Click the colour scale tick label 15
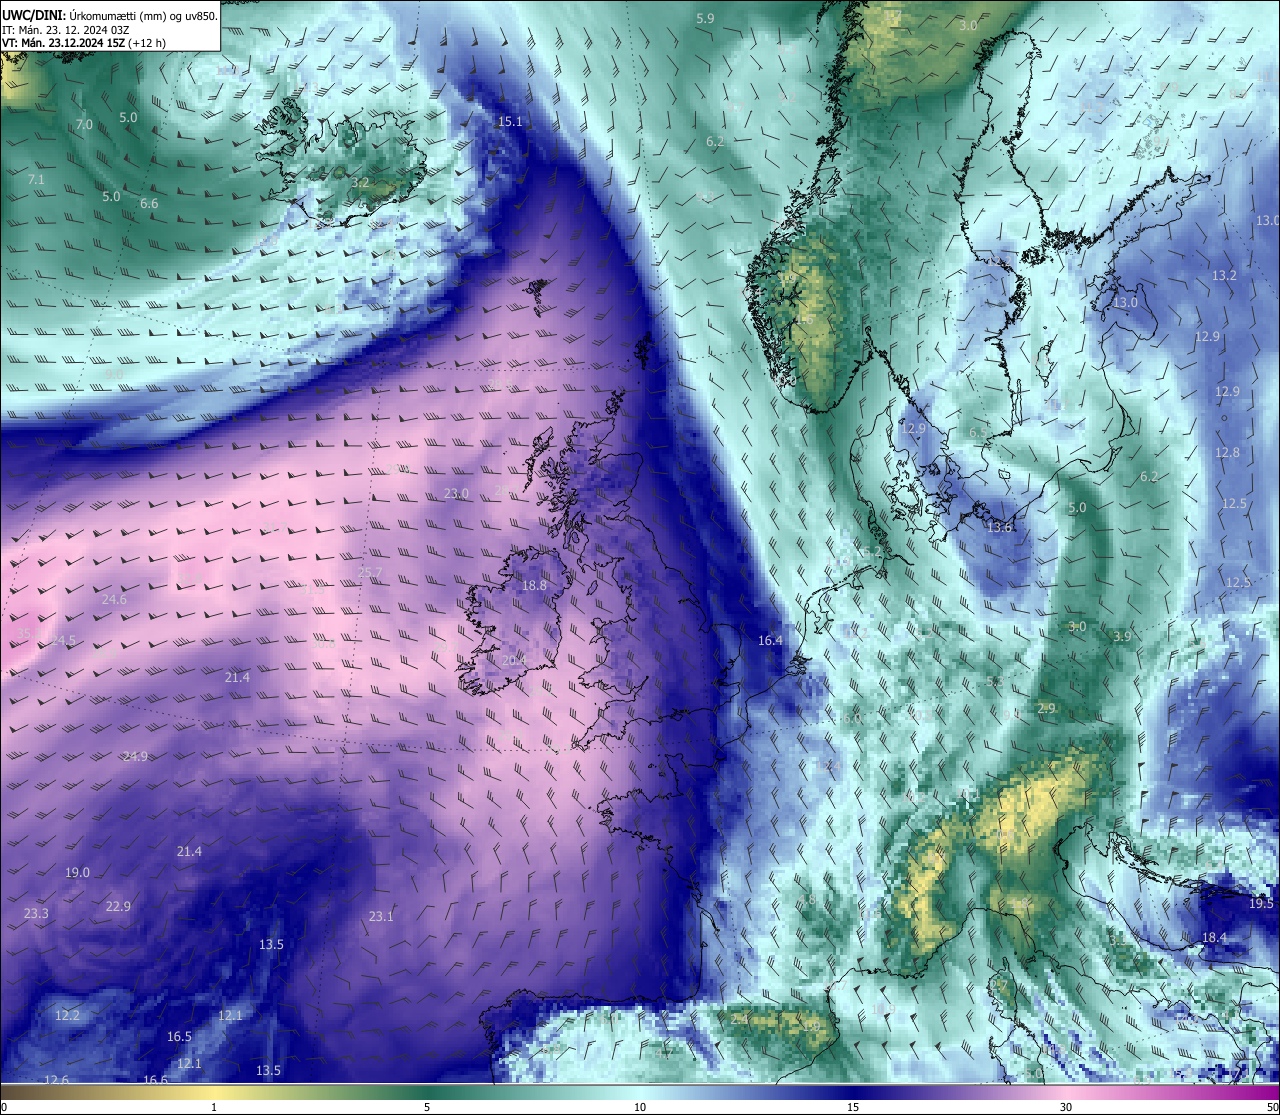1280x1115 pixels. [853, 1107]
